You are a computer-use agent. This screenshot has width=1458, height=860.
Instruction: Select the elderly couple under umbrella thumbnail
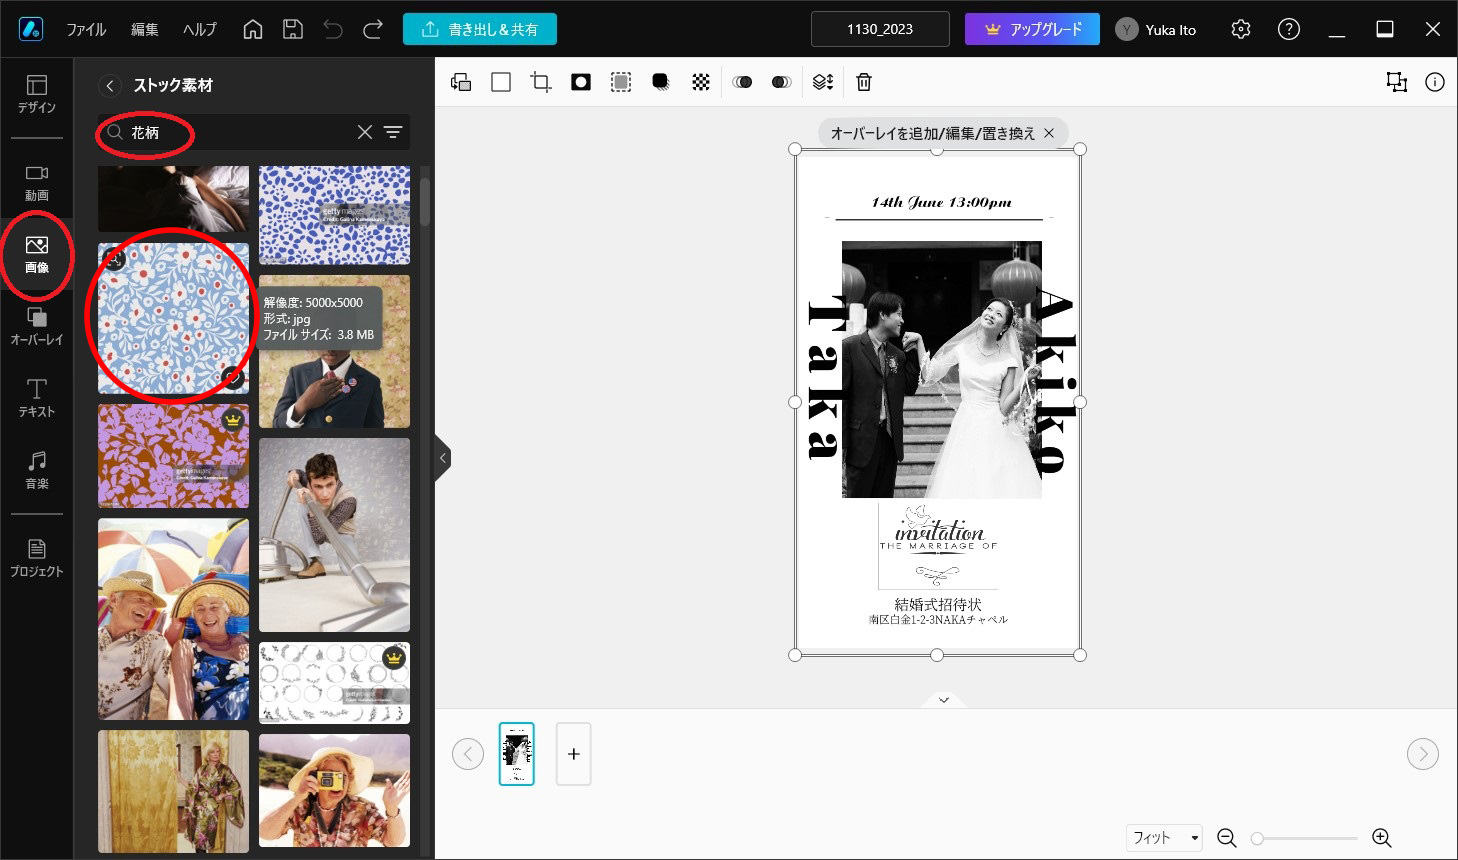[x=173, y=619]
